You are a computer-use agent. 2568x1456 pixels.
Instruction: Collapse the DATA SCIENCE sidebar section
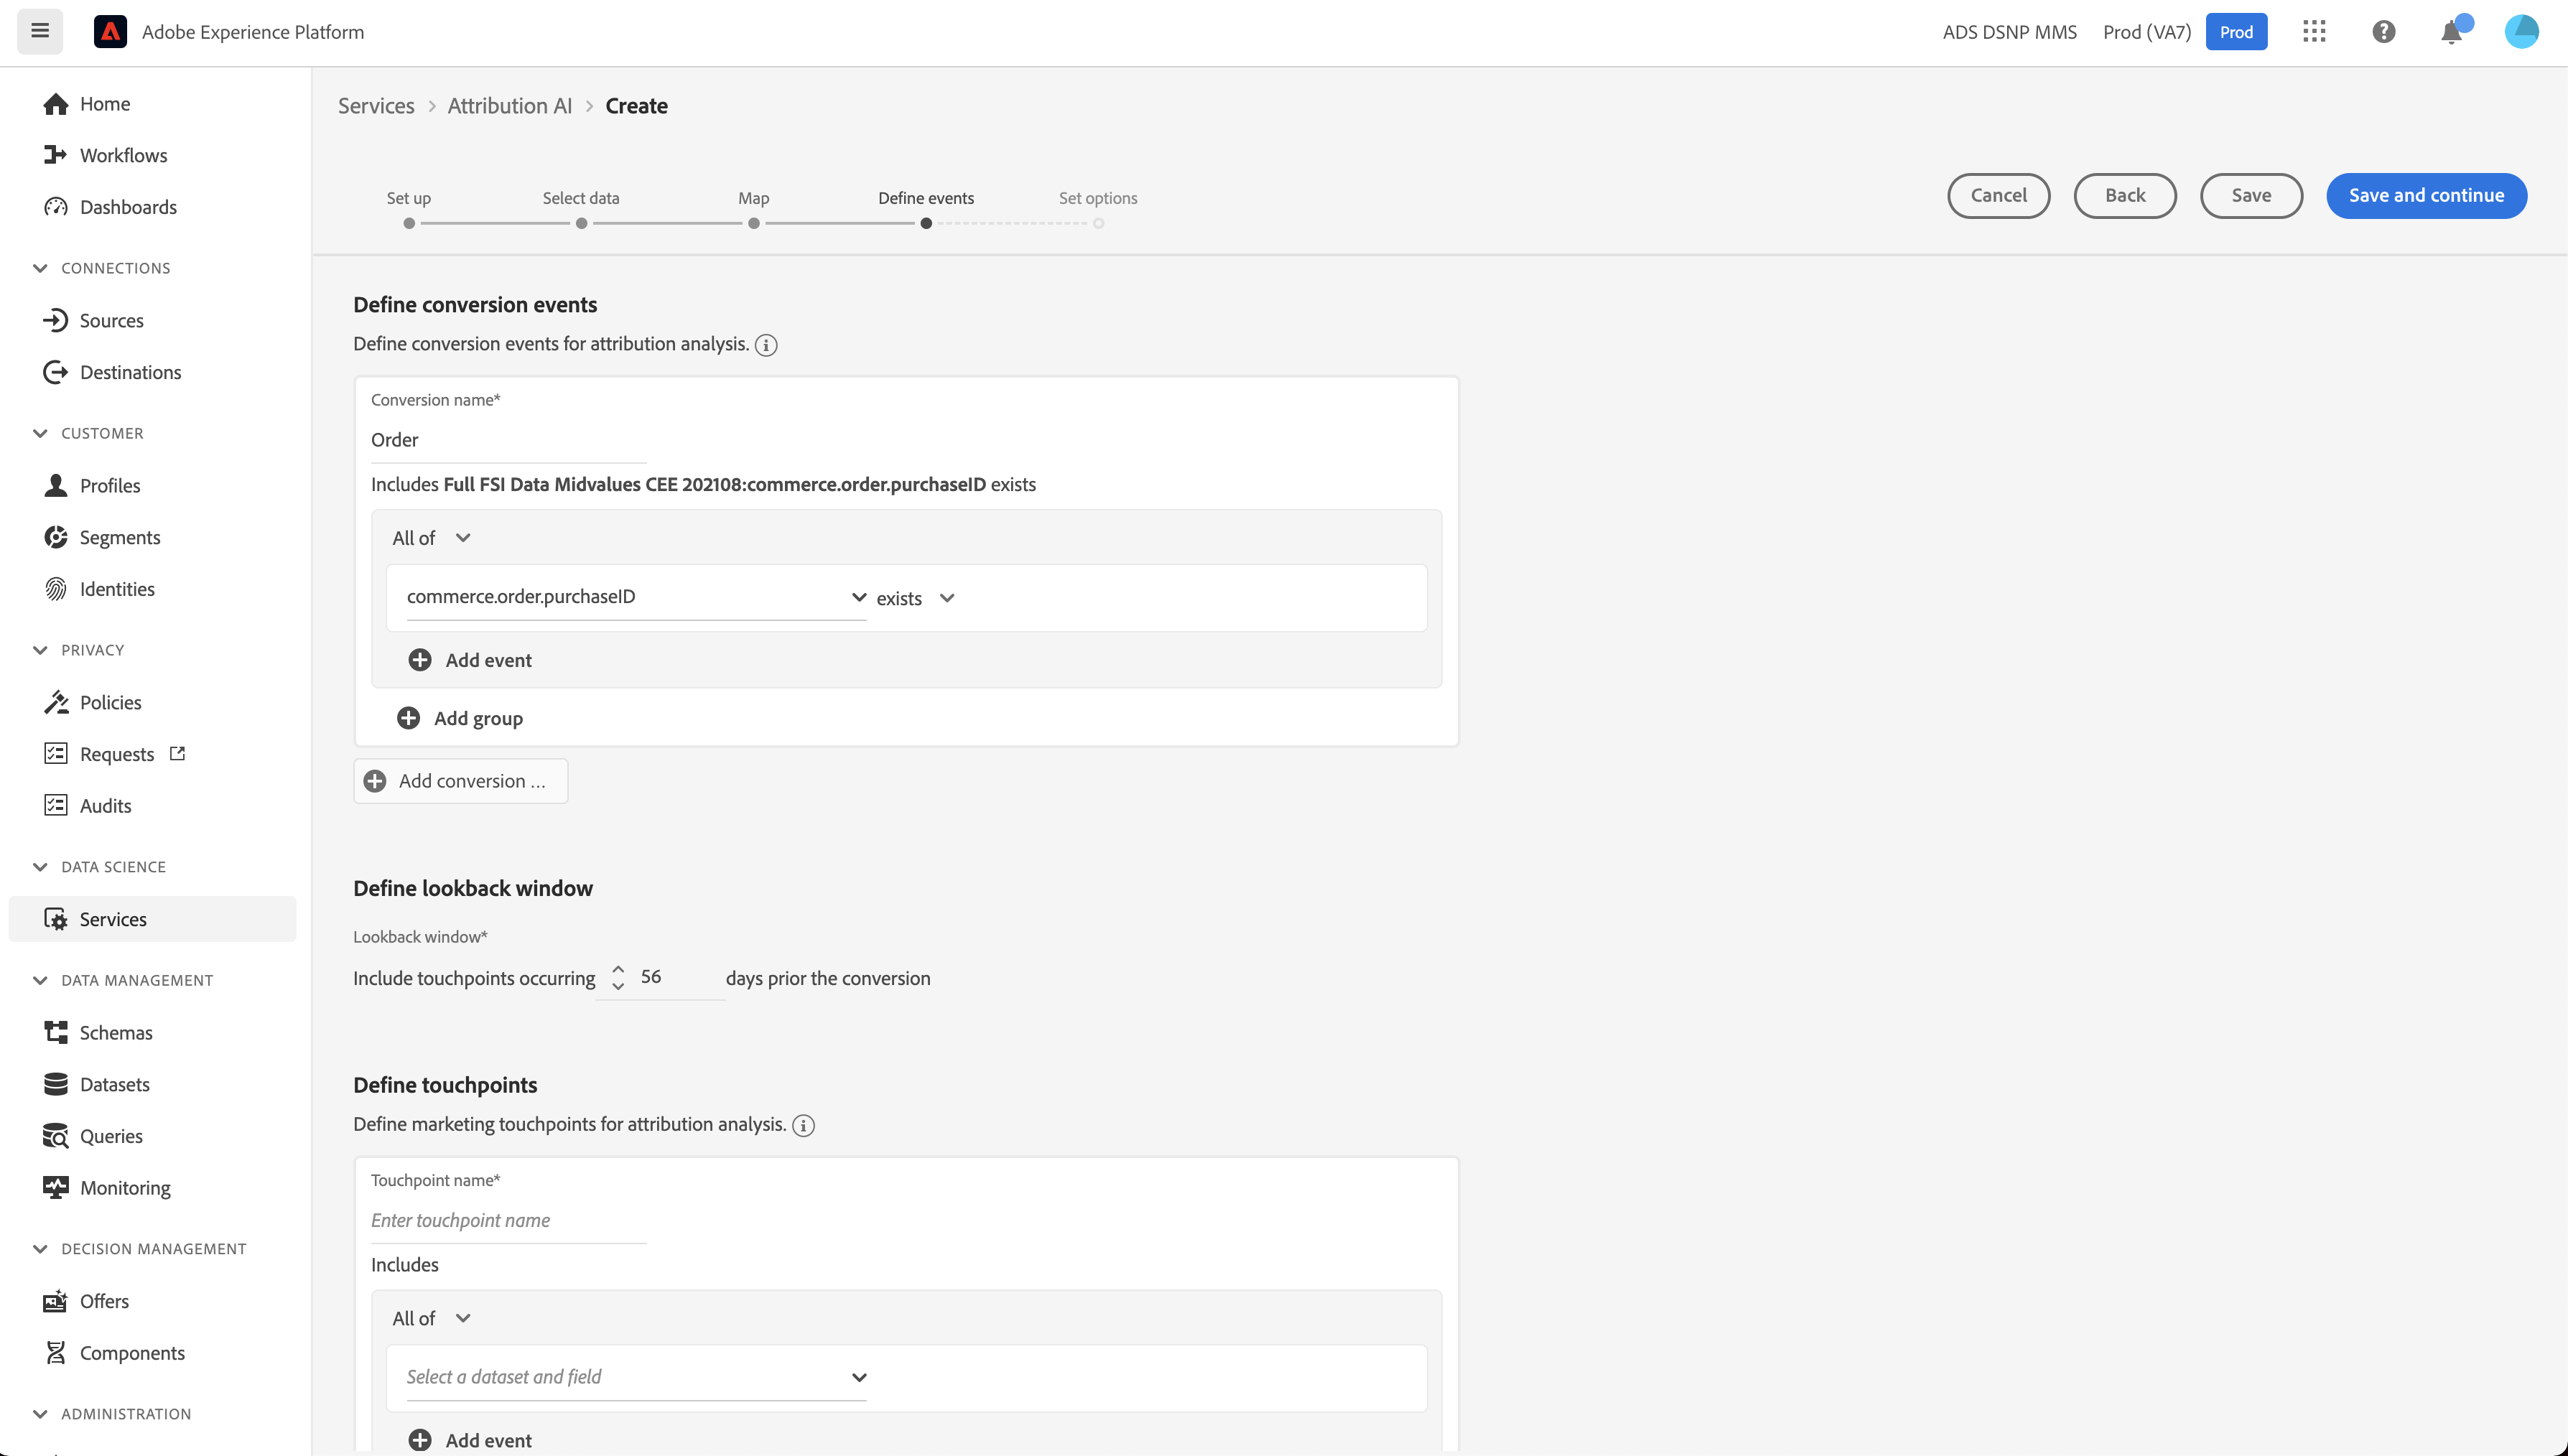40,867
